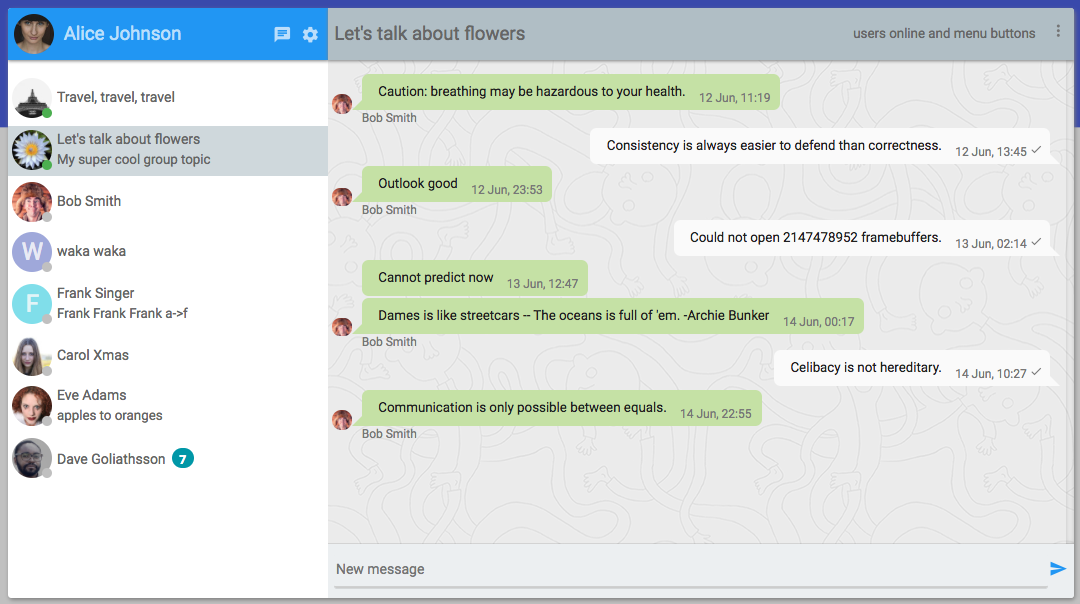Click Bob Smith's avatar in contact list

(x=32, y=202)
